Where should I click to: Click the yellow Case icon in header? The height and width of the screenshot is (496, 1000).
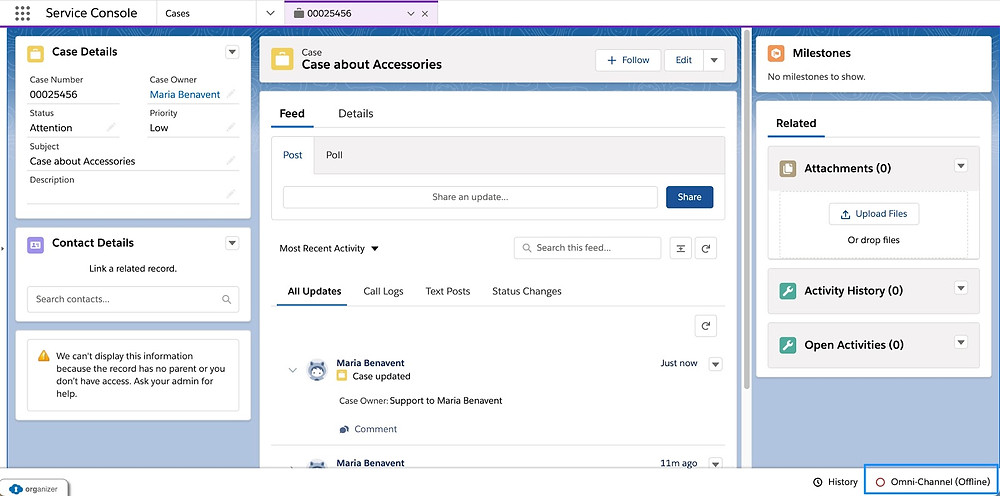[x=282, y=59]
